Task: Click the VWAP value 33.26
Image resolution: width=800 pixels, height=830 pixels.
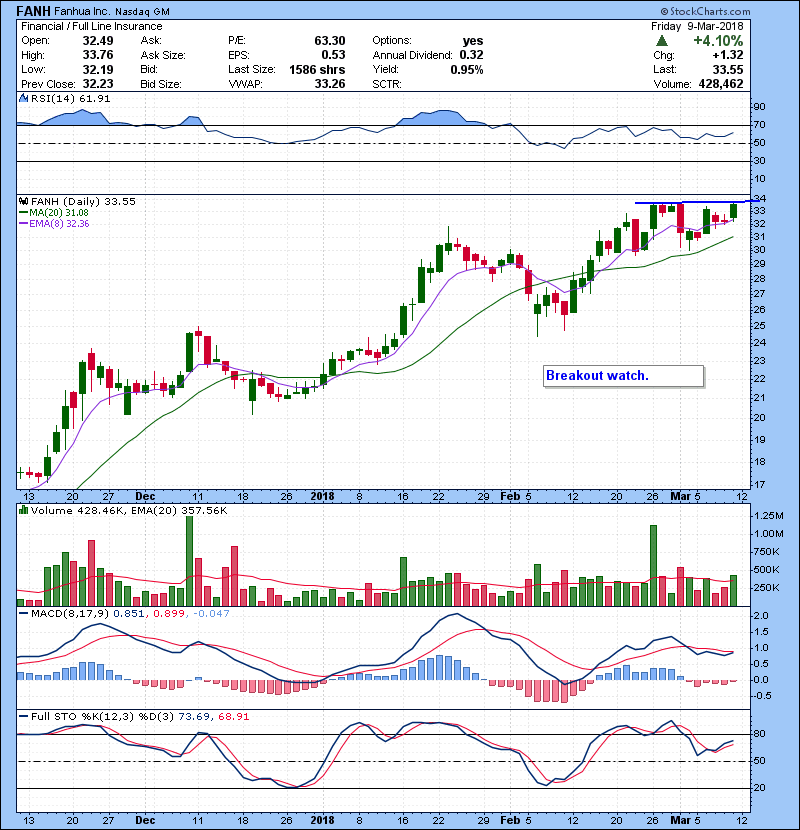Action: click(x=329, y=84)
